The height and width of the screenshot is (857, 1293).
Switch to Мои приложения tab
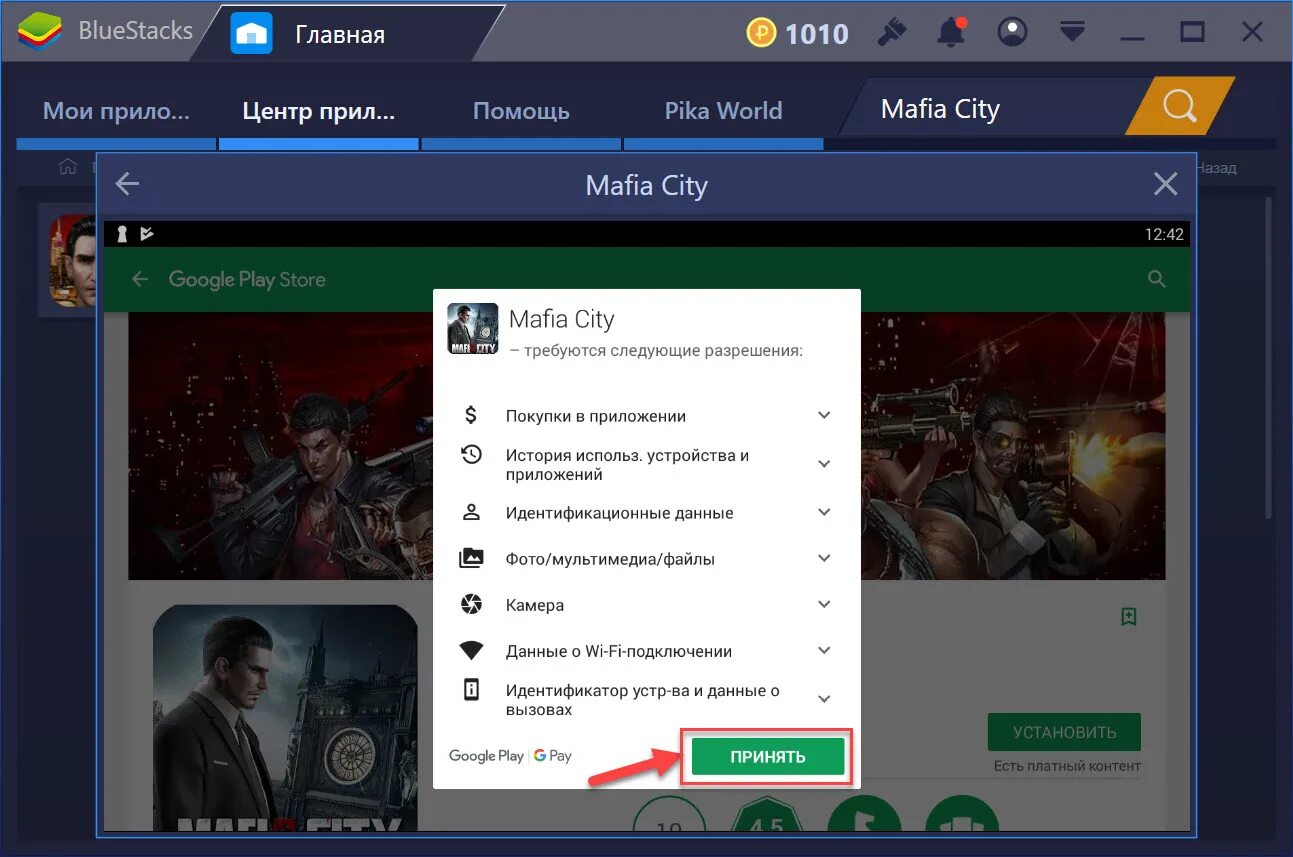[116, 111]
